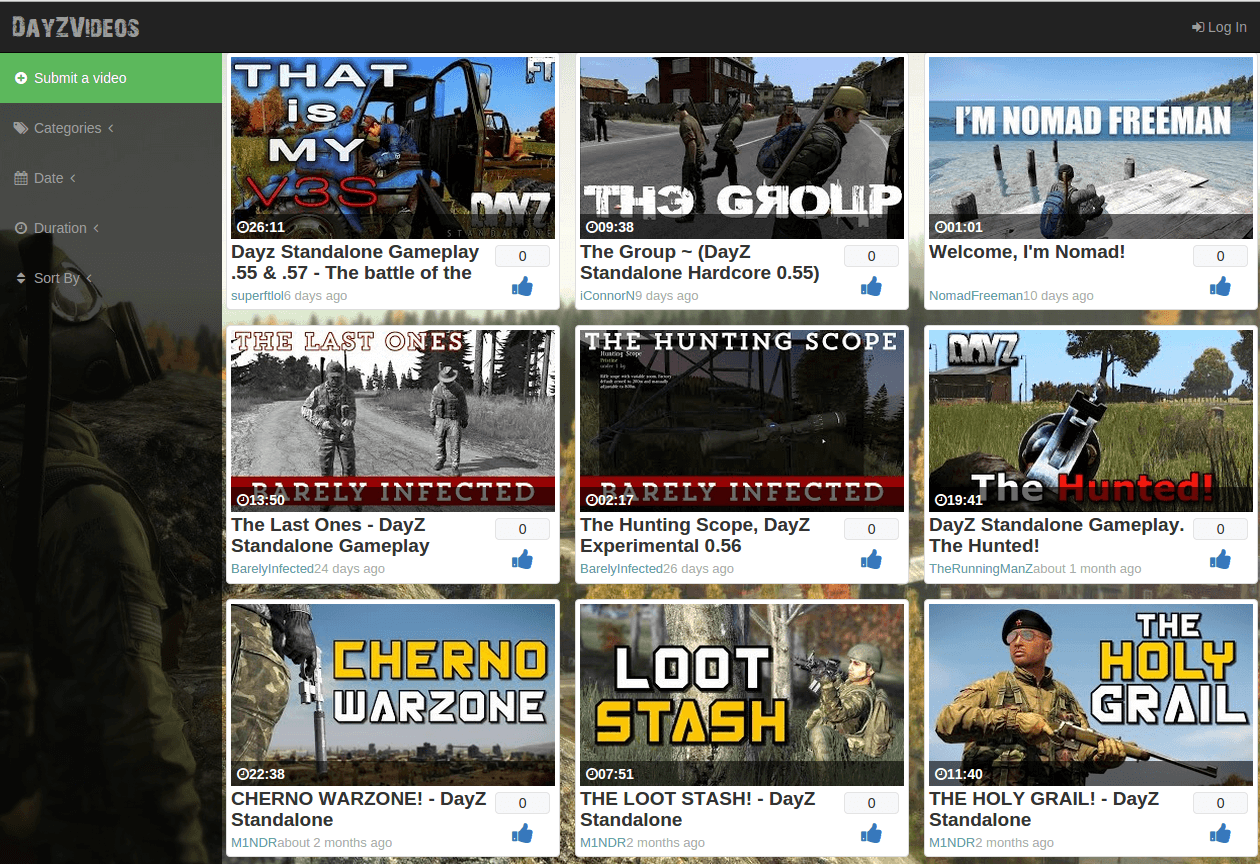Play 'The Group' video thumbnail
This screenshot has height=864, width=1260.
(742, 147)
